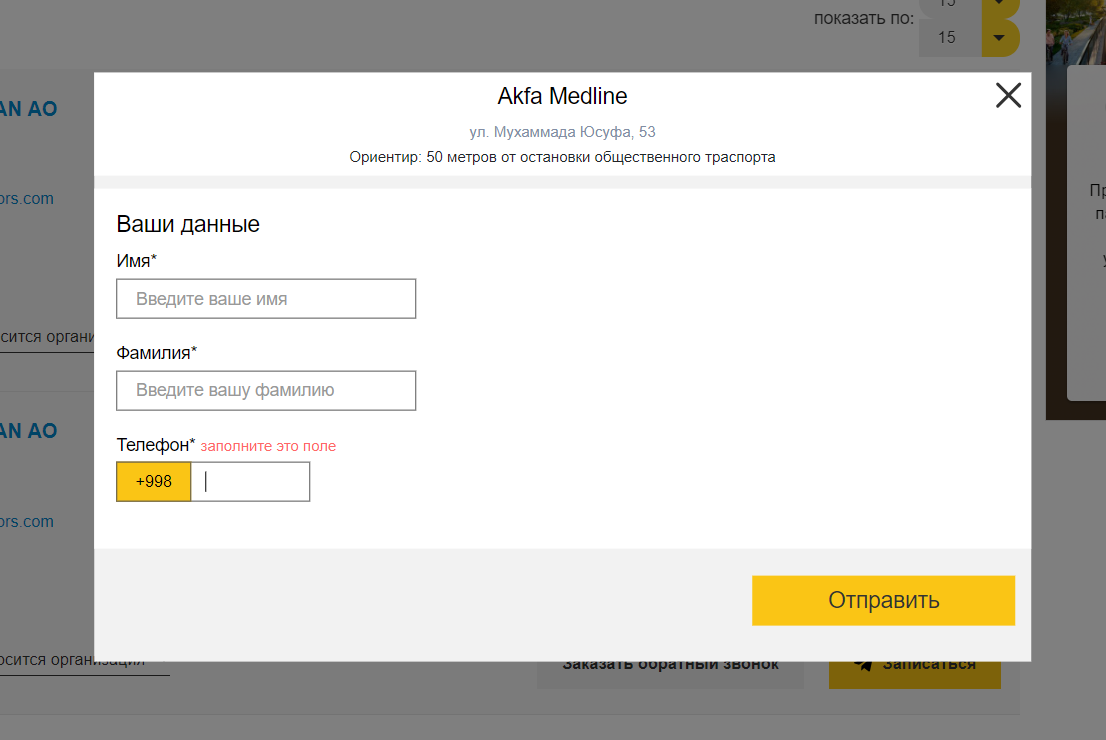
Task: Submit form with Отправить button
Action: [883, 600]
